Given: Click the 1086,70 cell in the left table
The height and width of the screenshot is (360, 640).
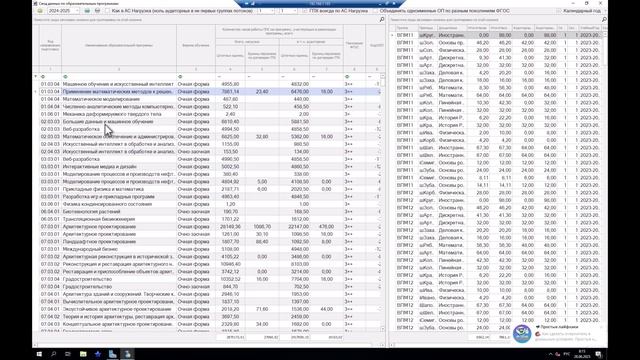Looking at the screenshot, I should point(262,227).
